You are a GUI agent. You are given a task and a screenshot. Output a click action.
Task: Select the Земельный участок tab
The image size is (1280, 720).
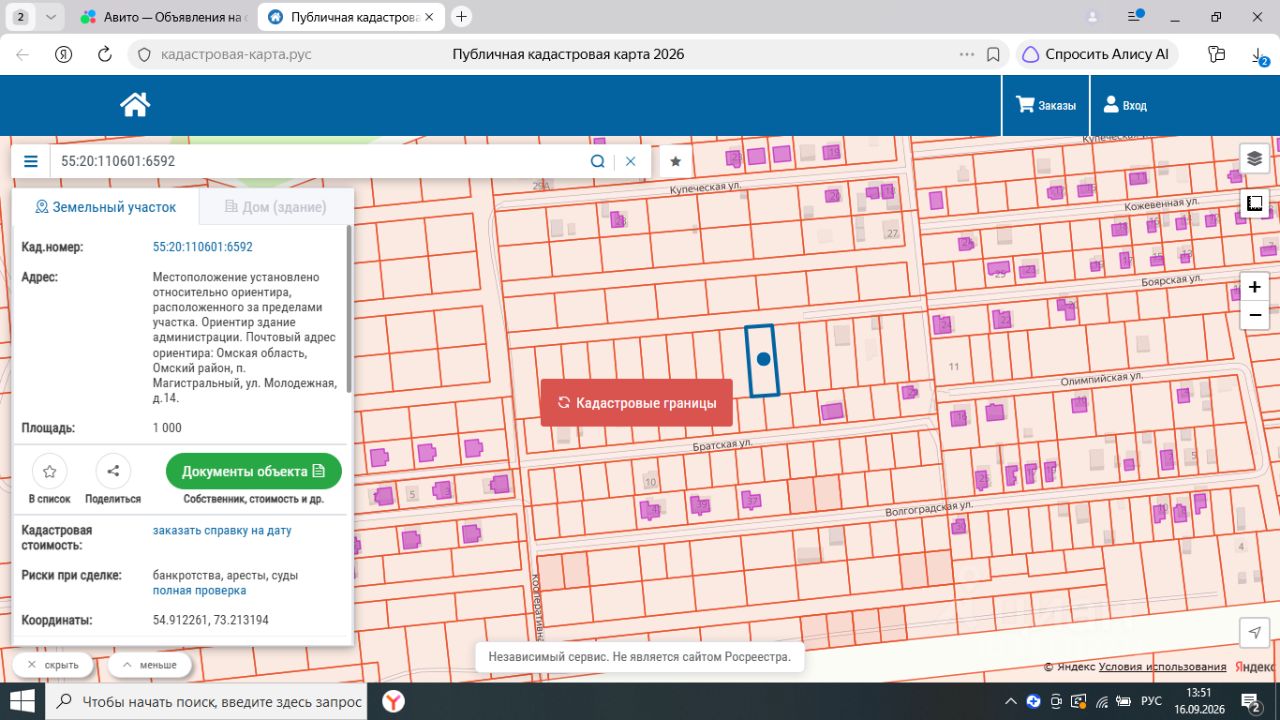coord(106,207)
